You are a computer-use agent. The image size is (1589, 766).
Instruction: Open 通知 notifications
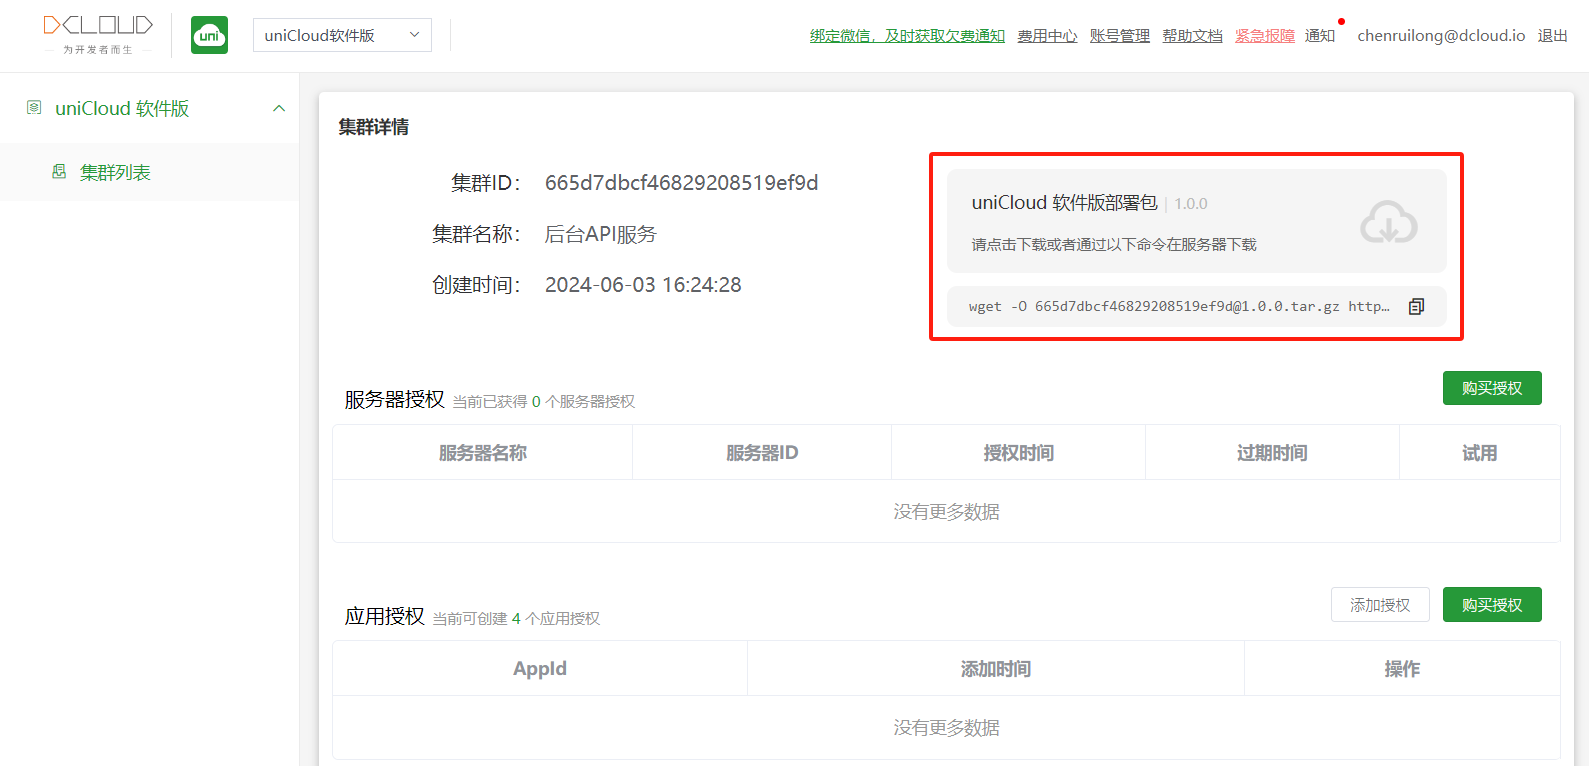click(1320, 36)
